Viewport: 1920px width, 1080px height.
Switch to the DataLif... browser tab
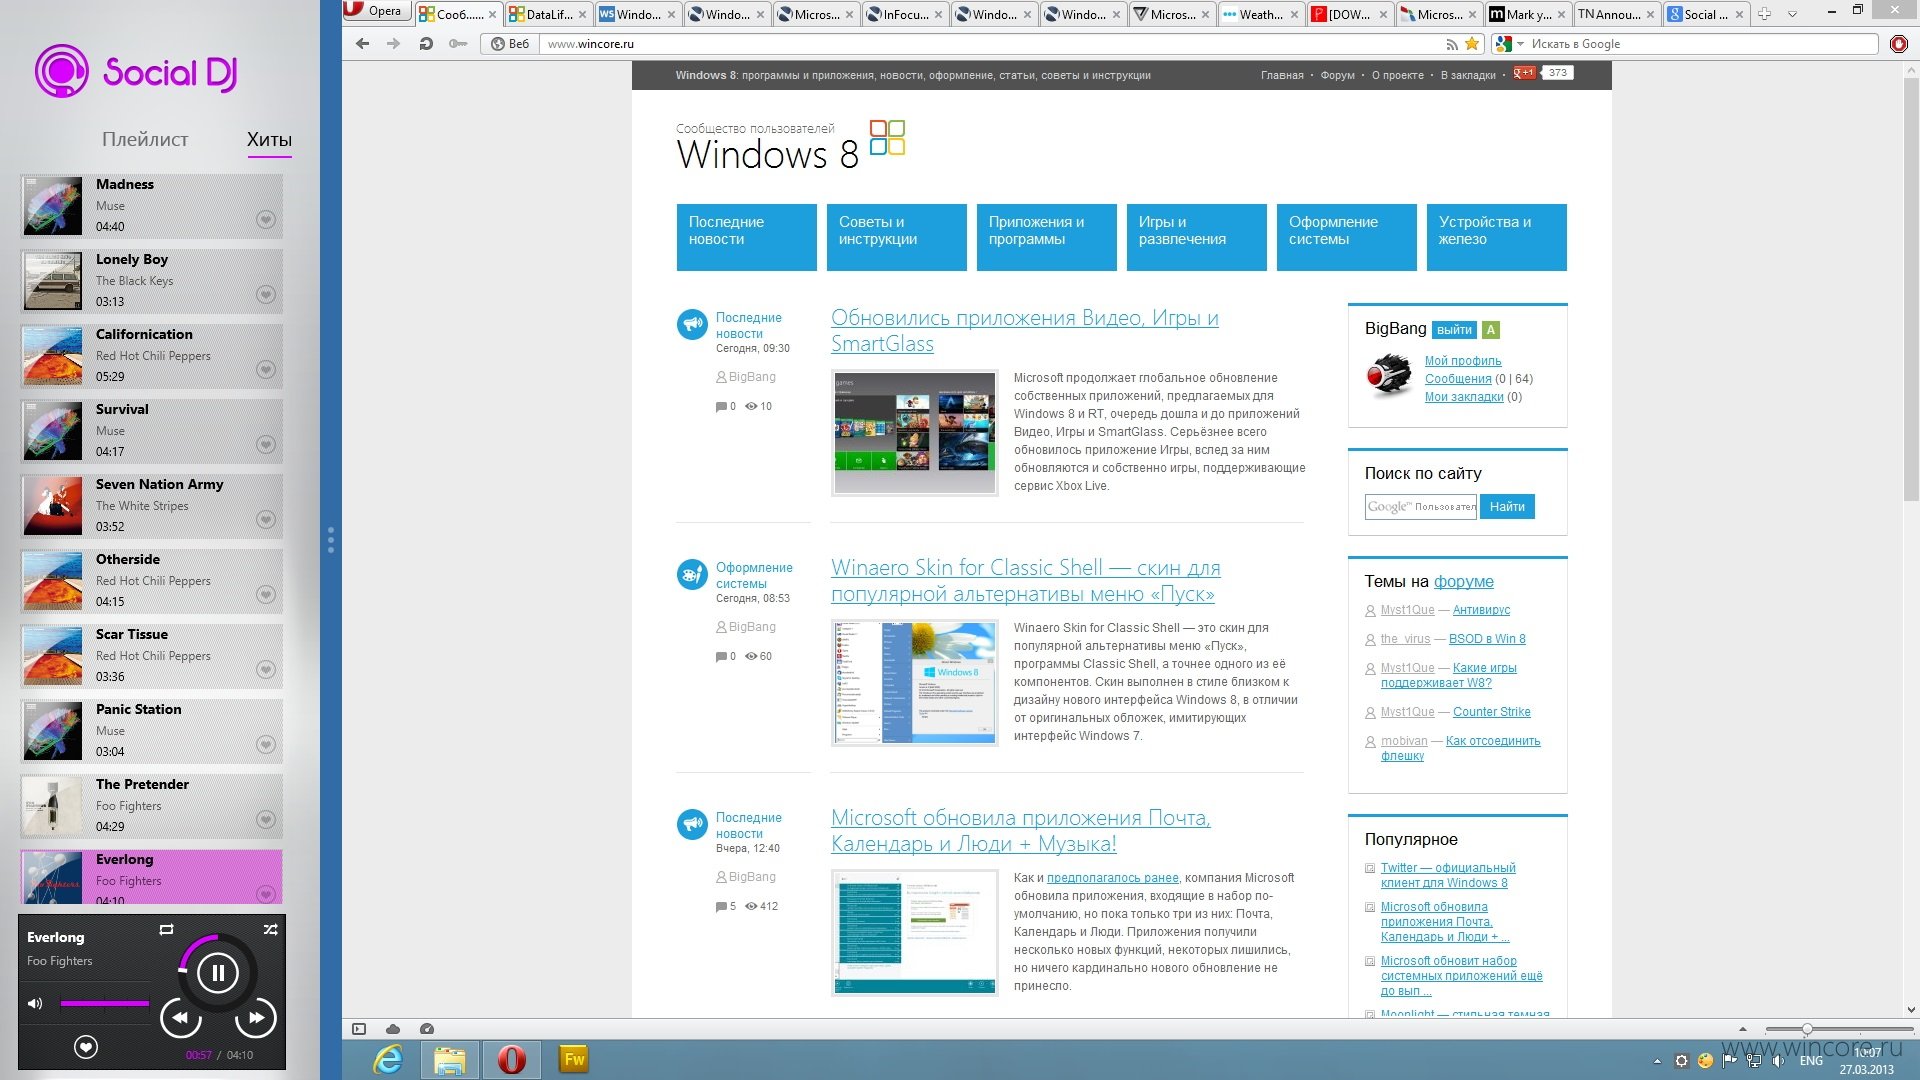(548, 14)
